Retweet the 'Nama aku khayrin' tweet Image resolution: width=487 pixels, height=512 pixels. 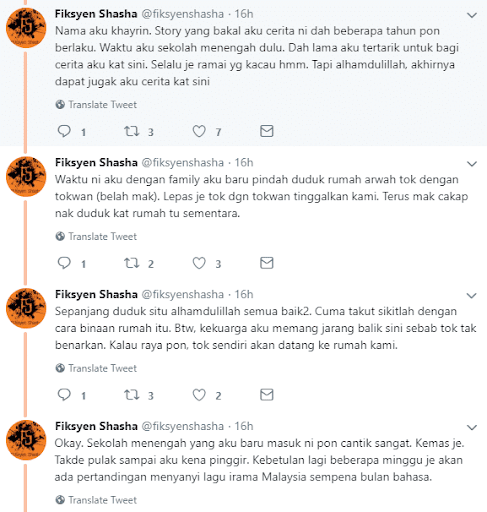(132, 131)
